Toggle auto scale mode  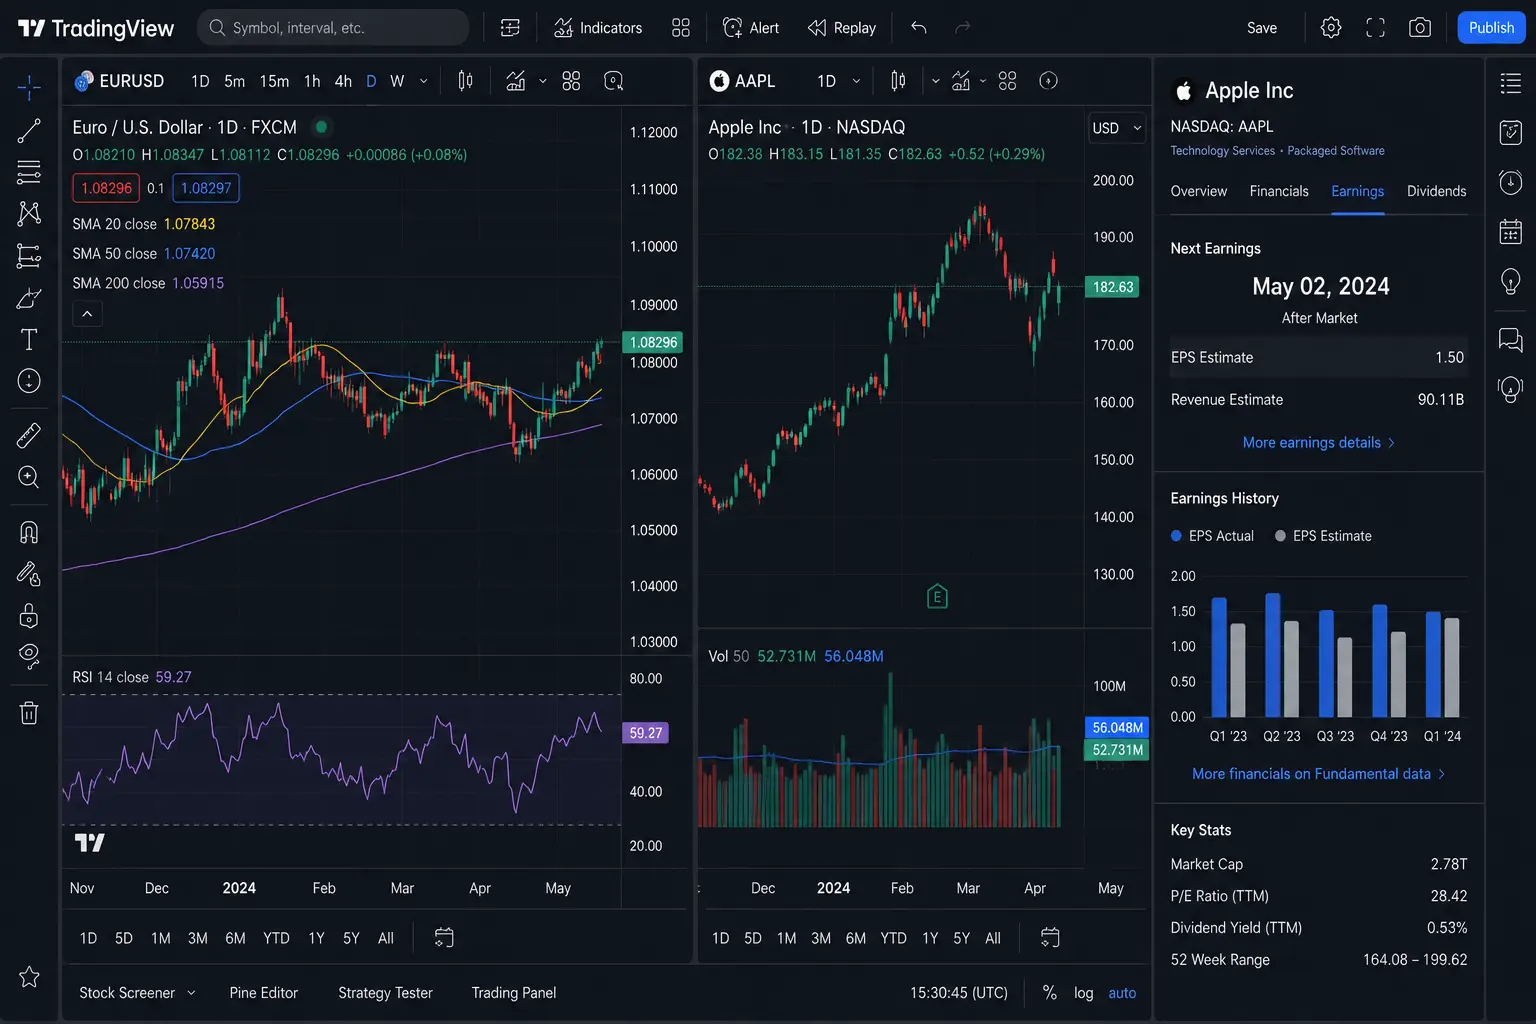tap(1122, 993)
